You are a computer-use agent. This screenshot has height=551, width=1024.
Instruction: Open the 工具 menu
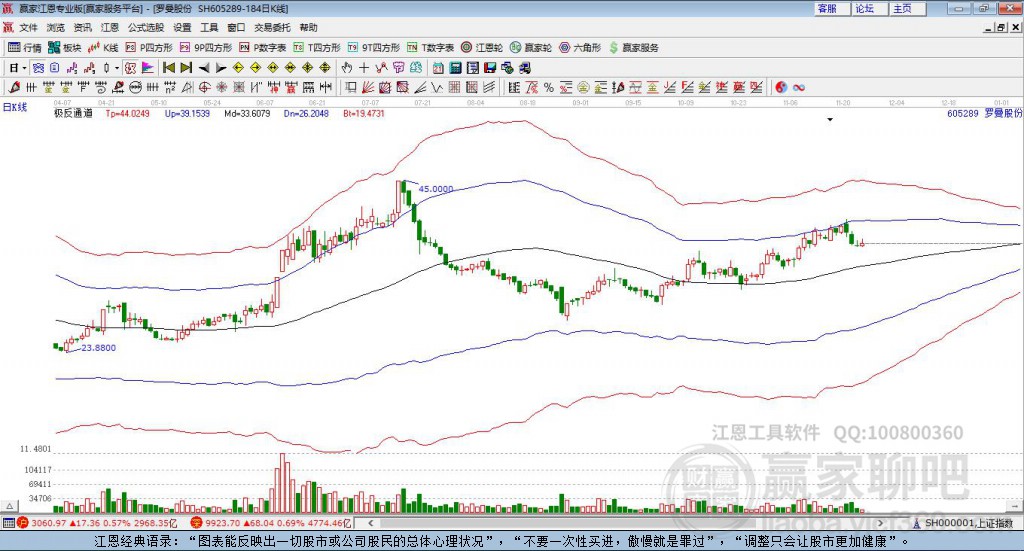(209, 27)
